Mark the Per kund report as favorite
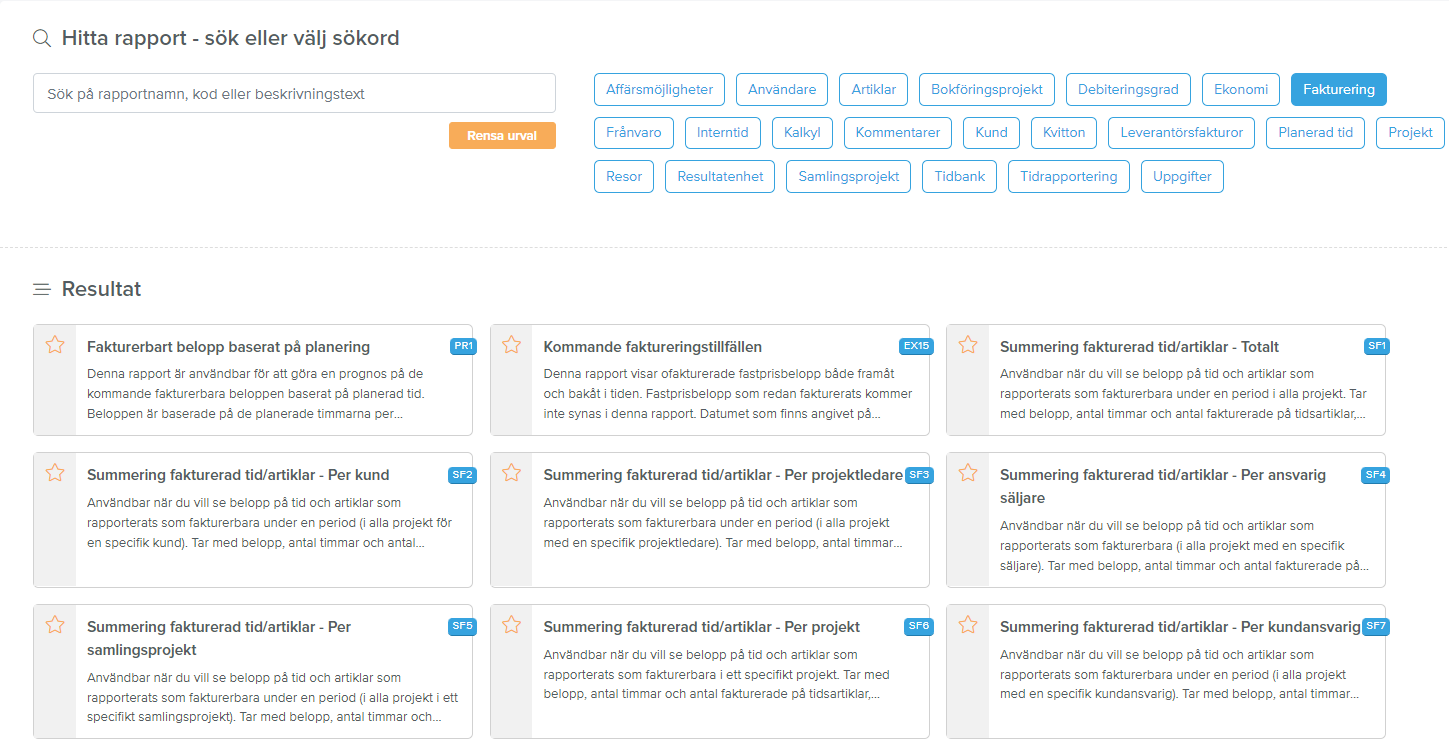Screen dimensions: 1449x747 click(55, 473)
